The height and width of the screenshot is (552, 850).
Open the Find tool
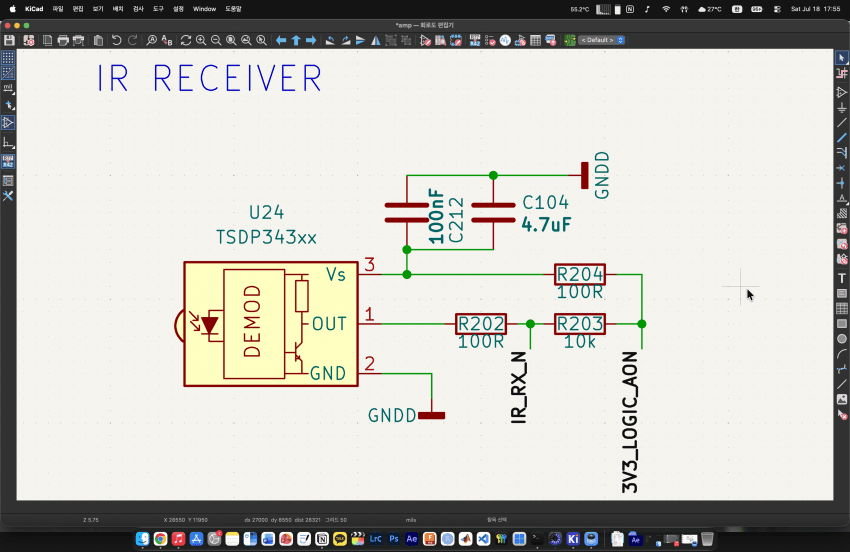pyautogui.click(x=152, y=40)
